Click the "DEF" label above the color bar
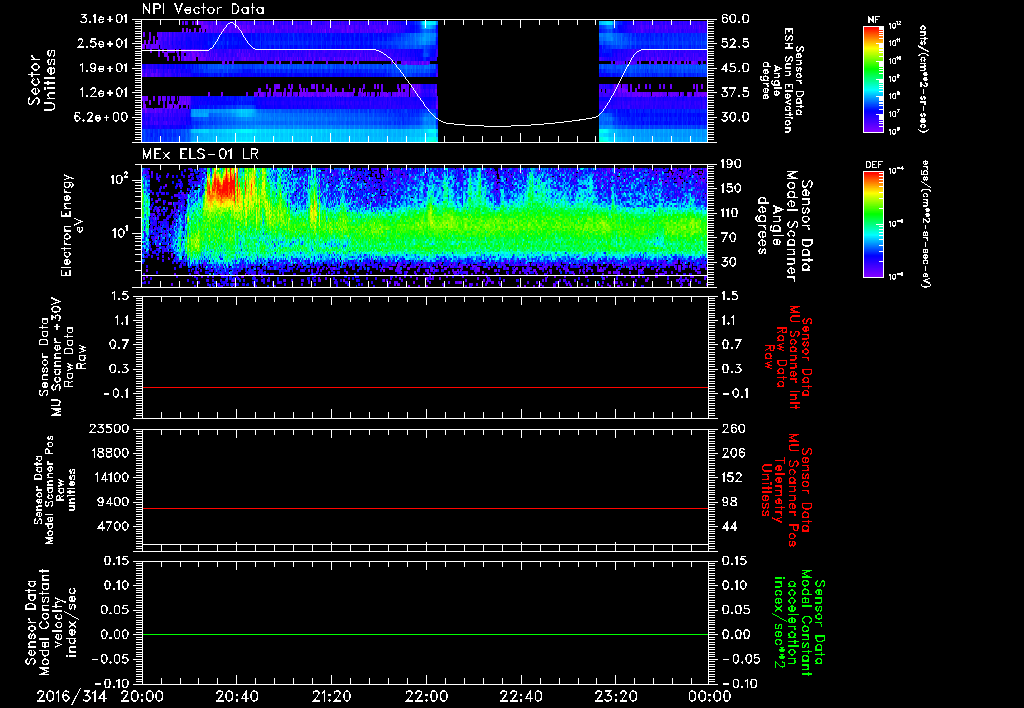 coord(873,165)
